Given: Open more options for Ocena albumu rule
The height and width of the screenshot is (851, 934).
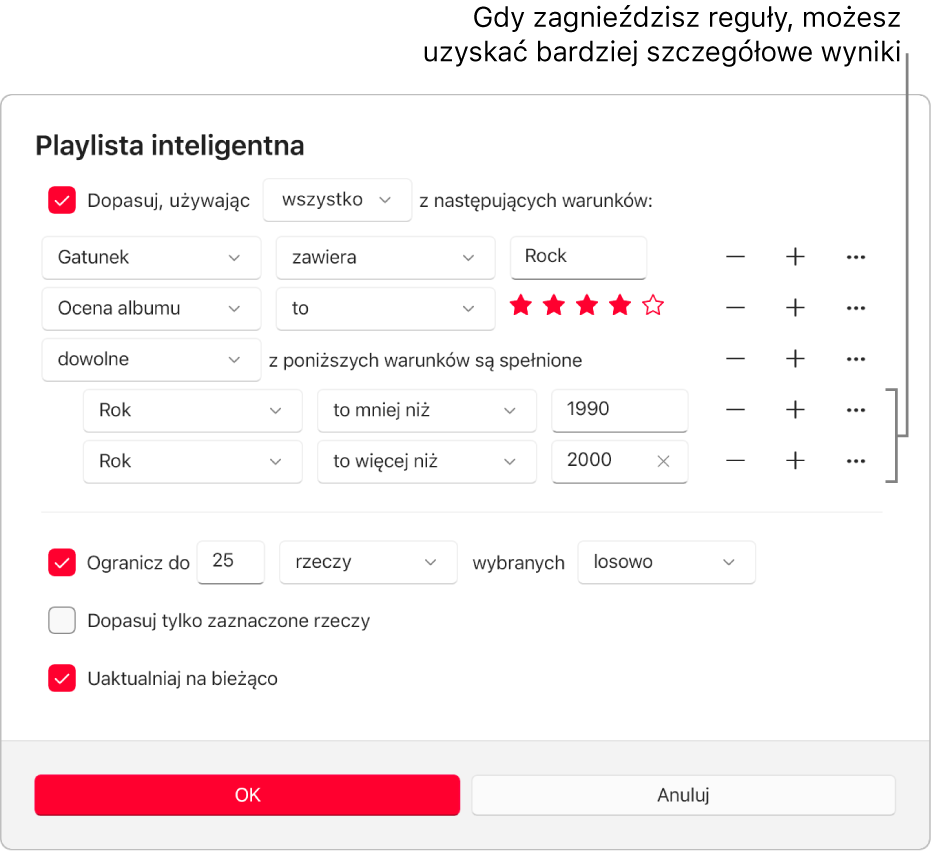Looking at the screenshot, I should coord(855,308).
